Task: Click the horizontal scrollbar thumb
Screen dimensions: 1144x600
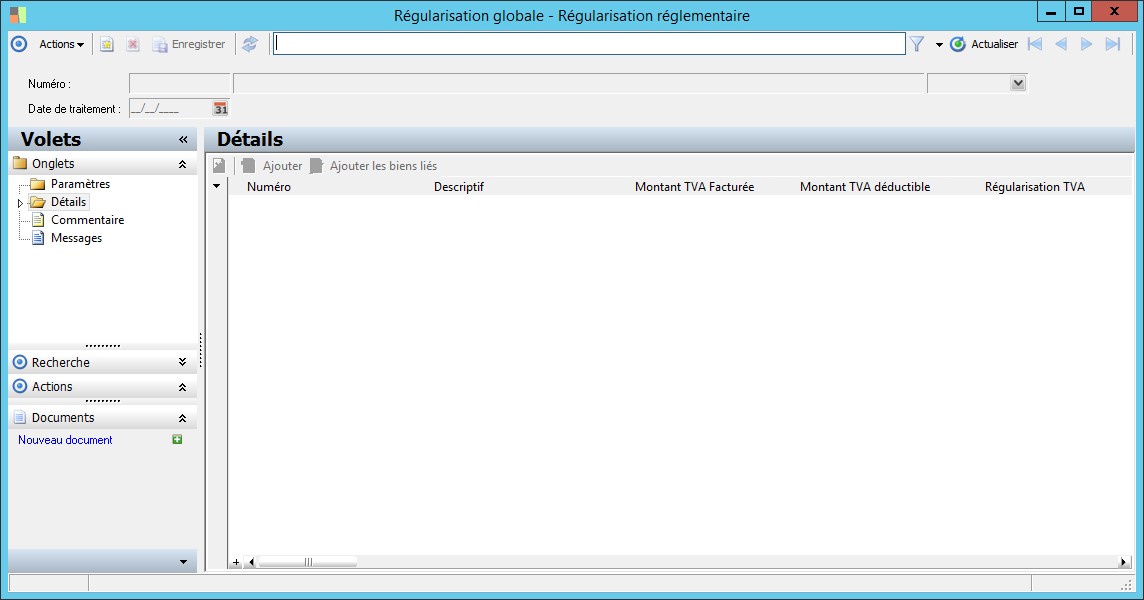Action: tap(307, 562)
